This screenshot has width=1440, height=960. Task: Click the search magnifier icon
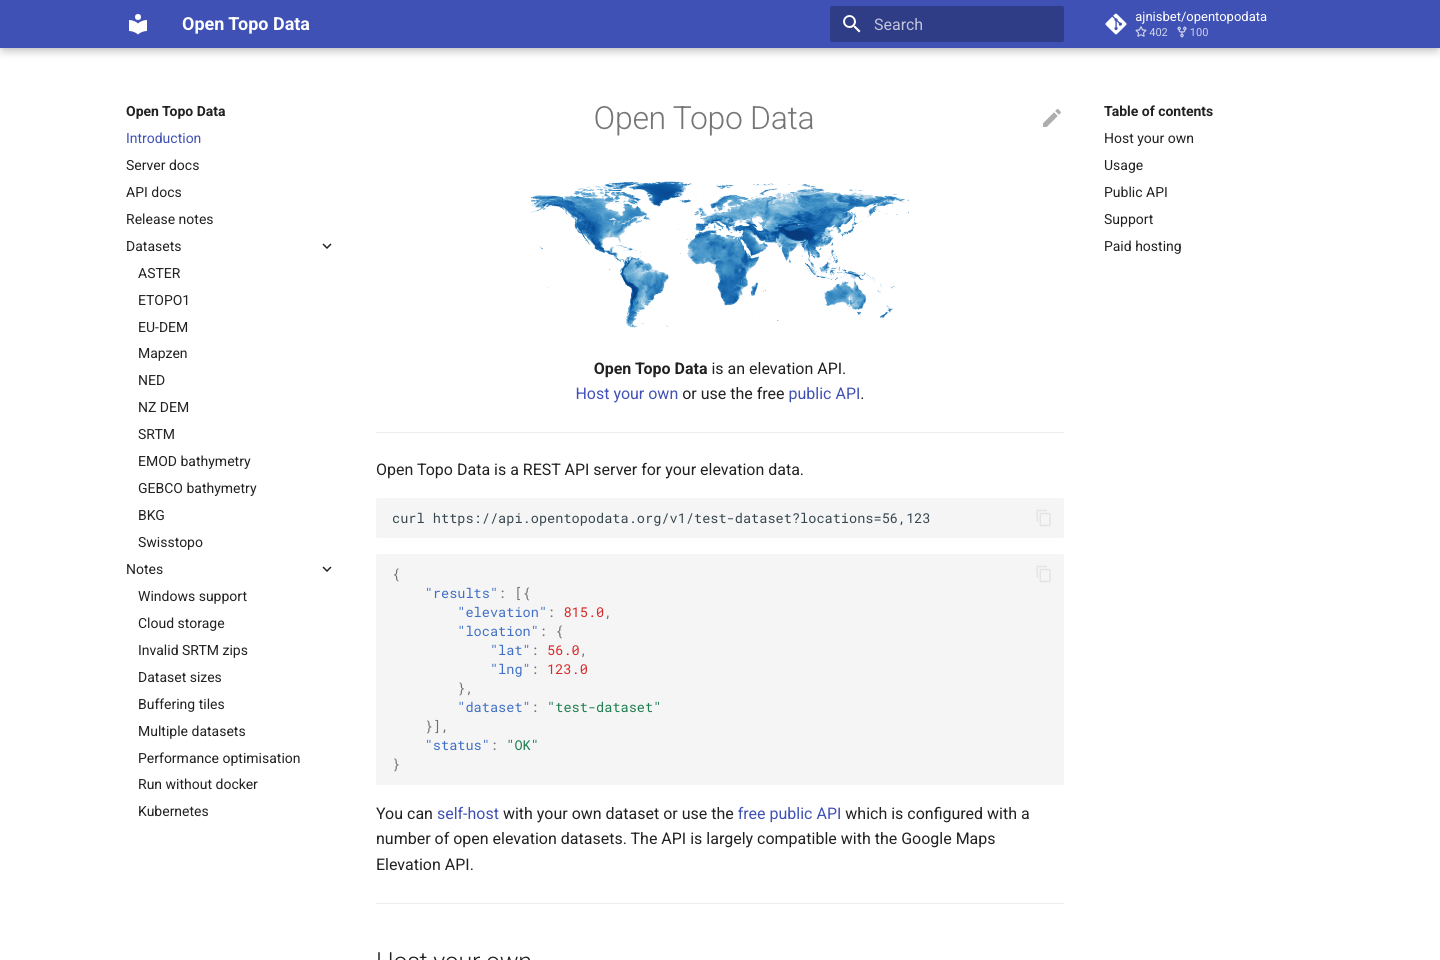(x=851, y=23)
